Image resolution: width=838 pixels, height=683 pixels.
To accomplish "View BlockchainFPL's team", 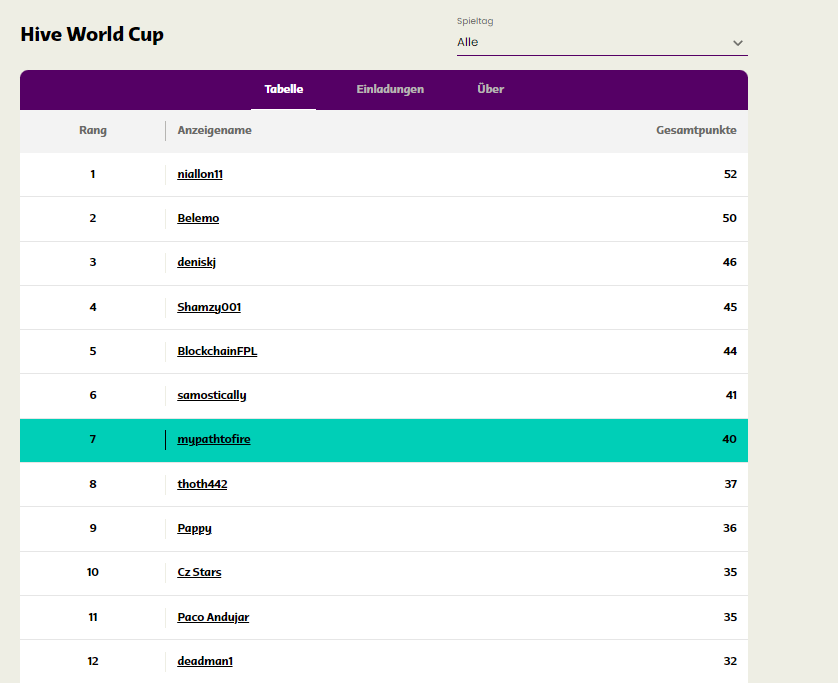I will point(217,351).
